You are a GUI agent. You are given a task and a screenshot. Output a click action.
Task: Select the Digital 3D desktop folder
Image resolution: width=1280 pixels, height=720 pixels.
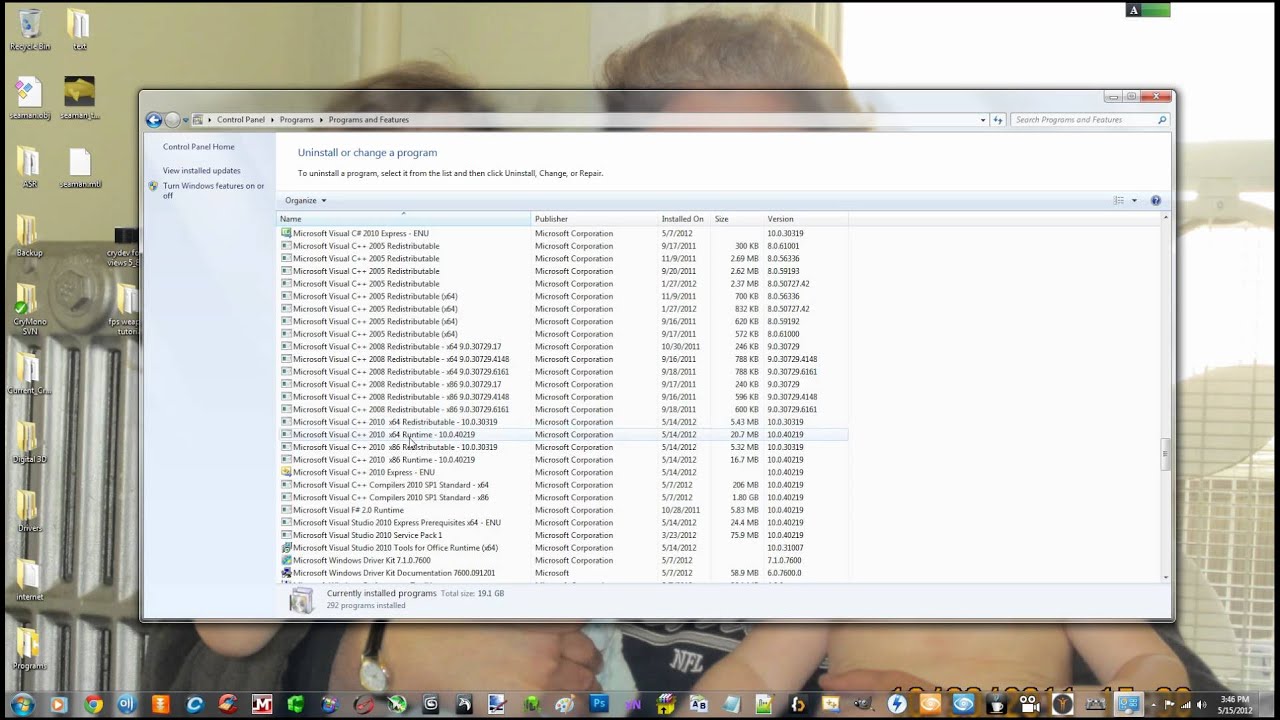[x=29, y=442]
